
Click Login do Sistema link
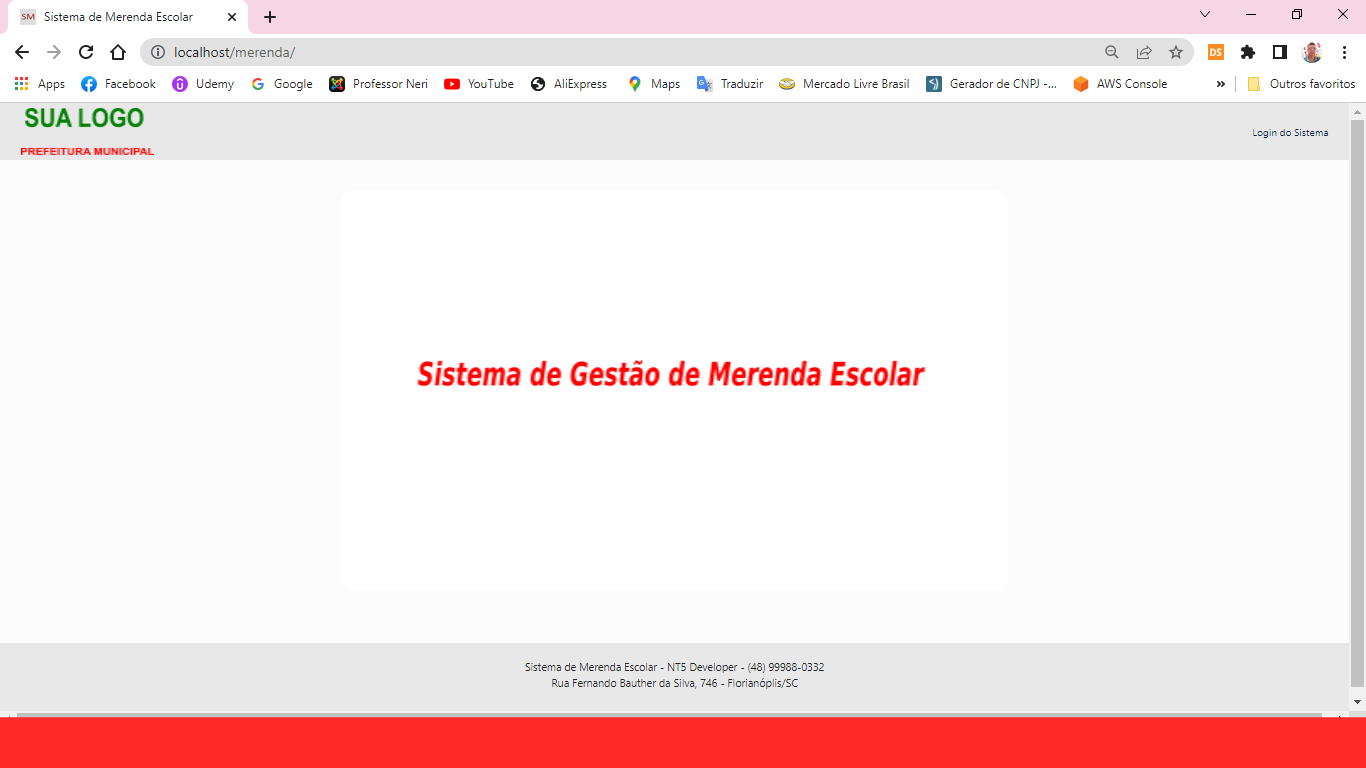coord(1290,133)
